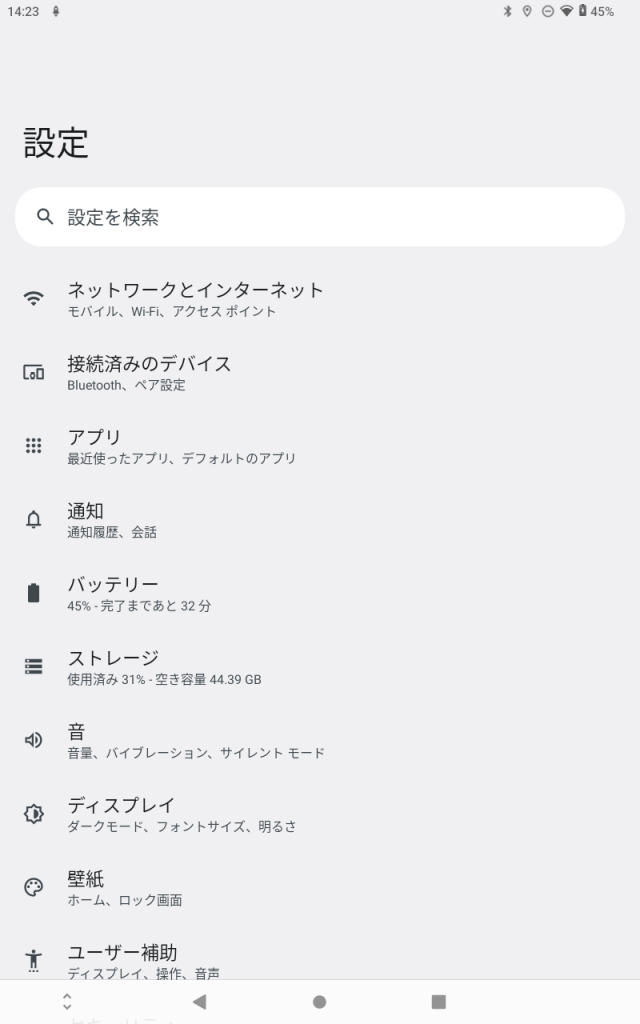Tap the apps grid icon
640x1024 pixels.
click(34, 446)
